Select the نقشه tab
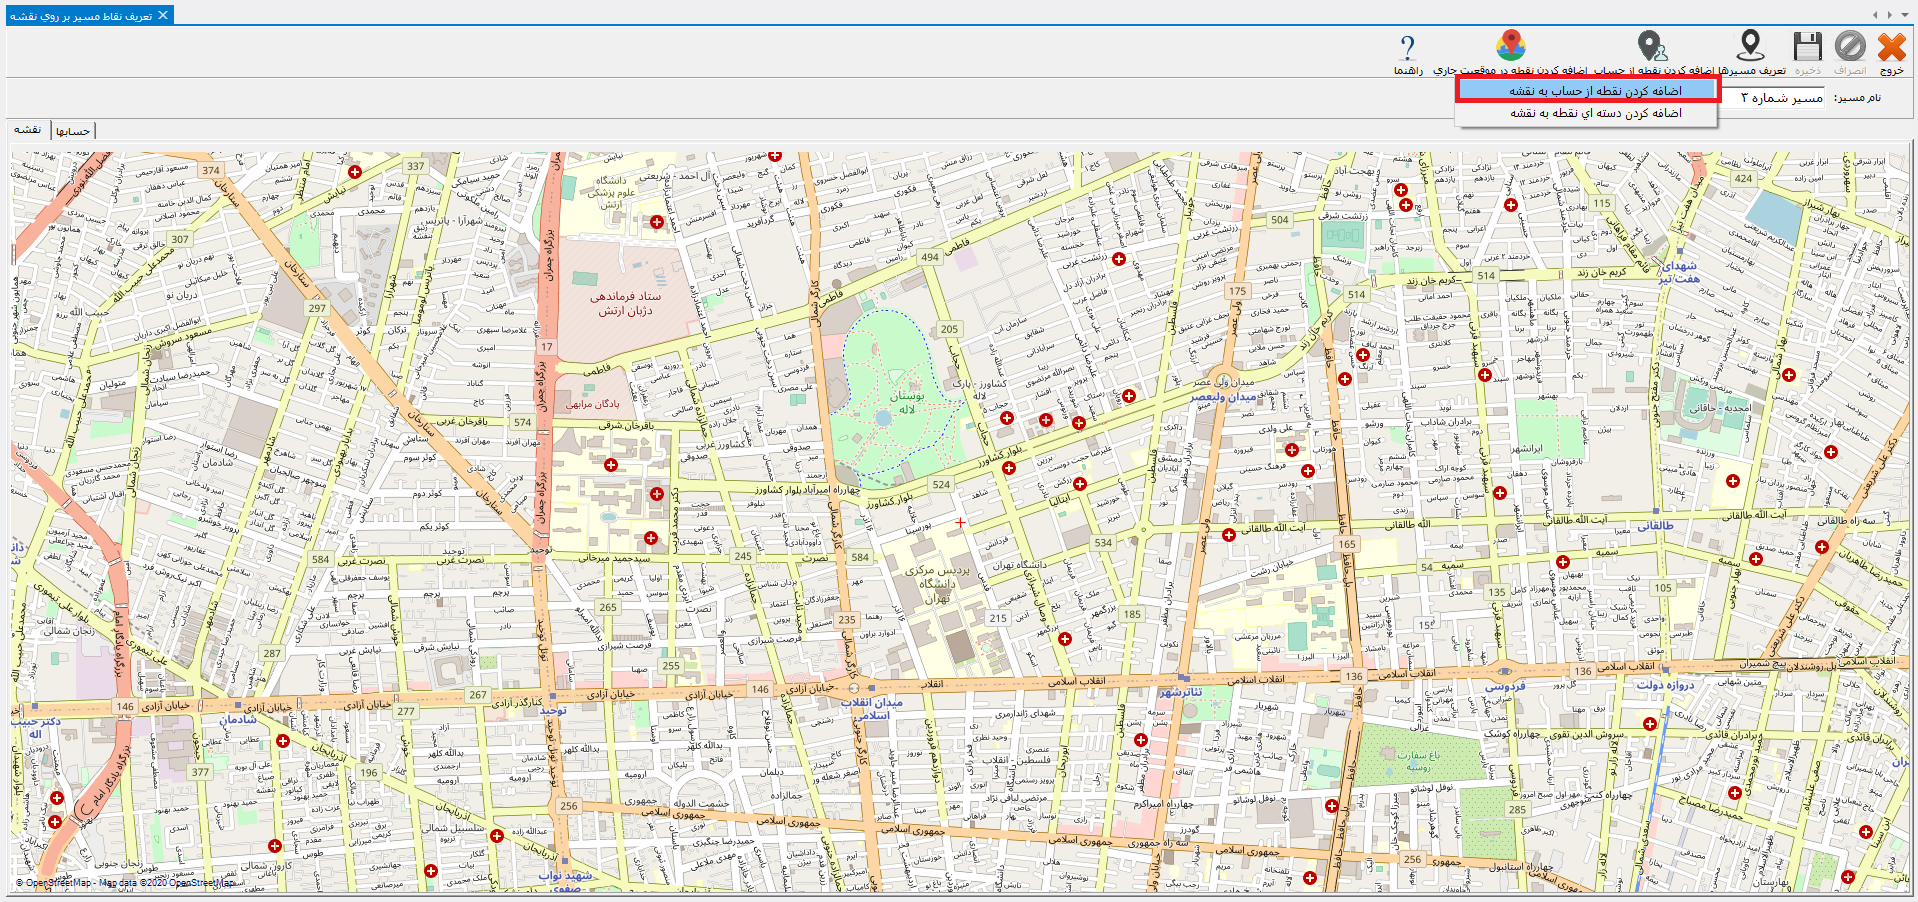 [x=27, y=130]
